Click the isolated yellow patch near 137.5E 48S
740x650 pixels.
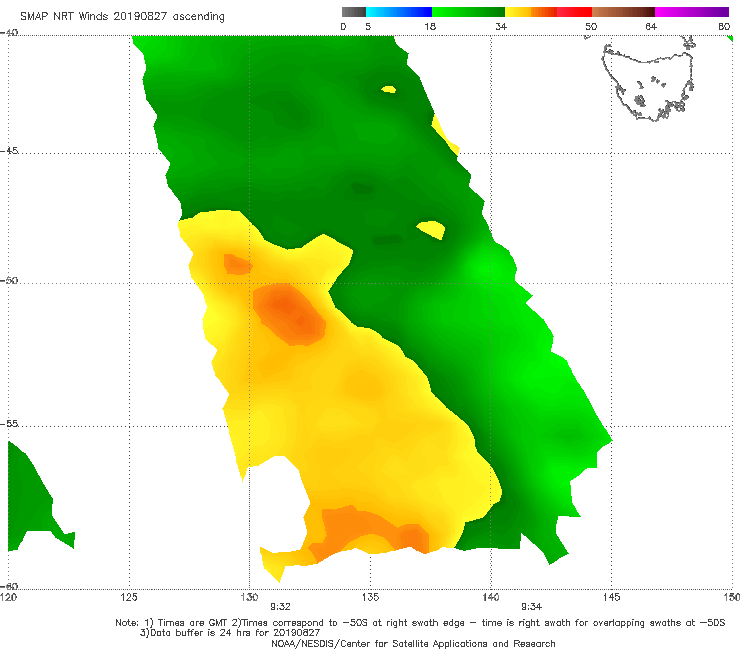click(x=431, y=229)
